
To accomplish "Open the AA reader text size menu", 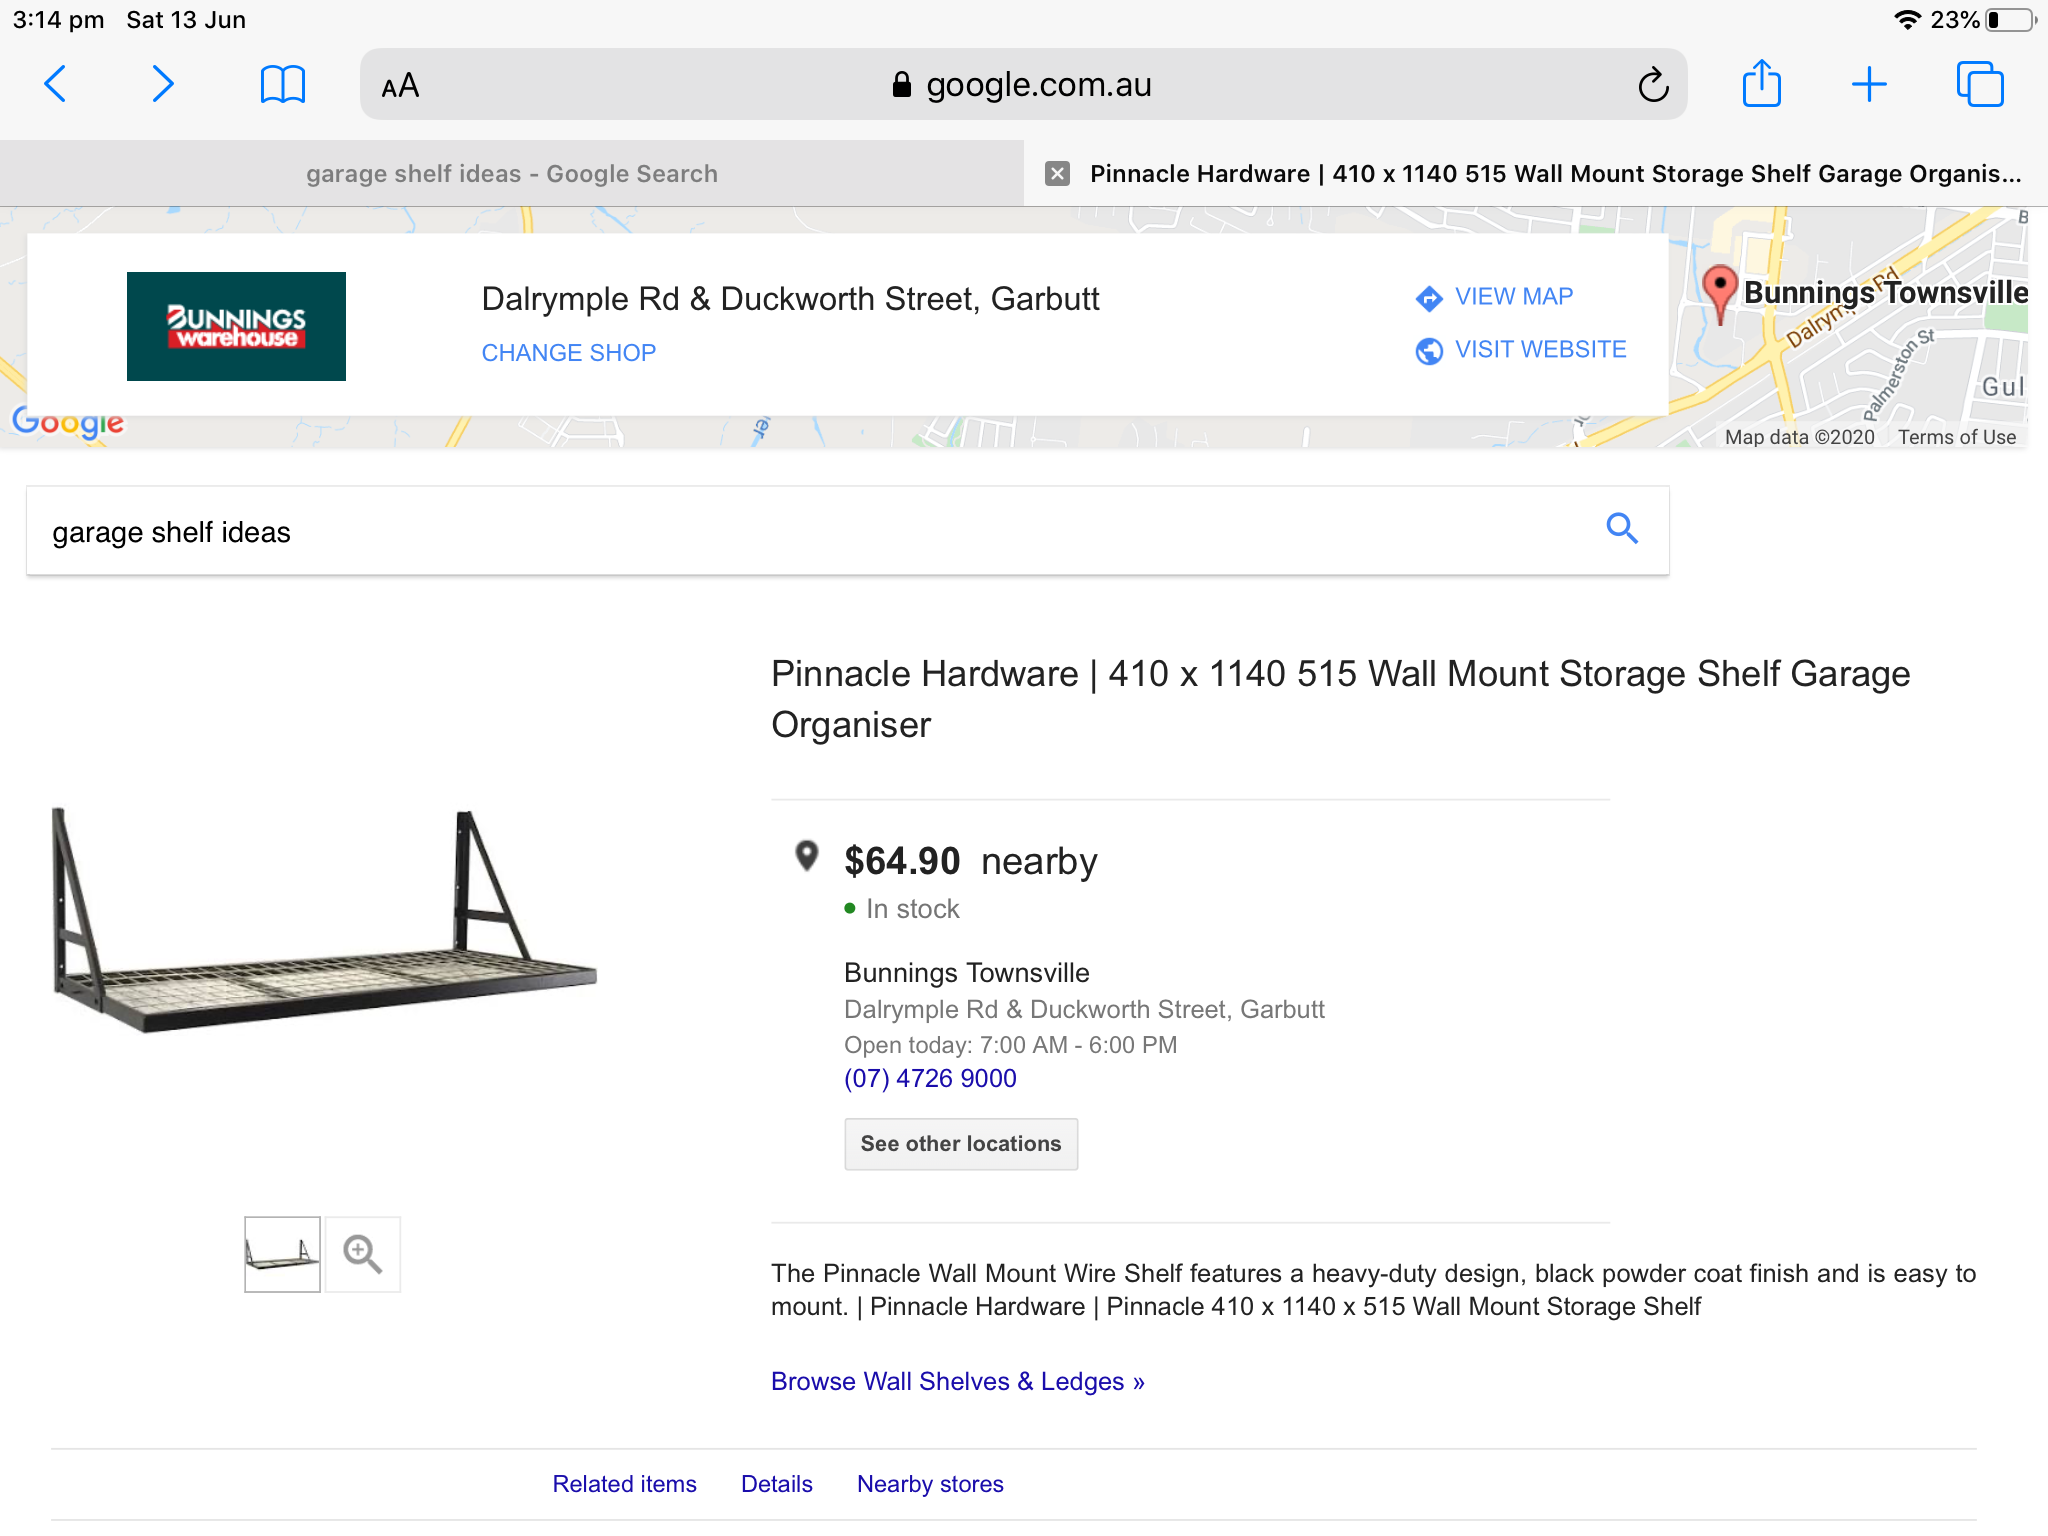I will [x=400, y=86].
